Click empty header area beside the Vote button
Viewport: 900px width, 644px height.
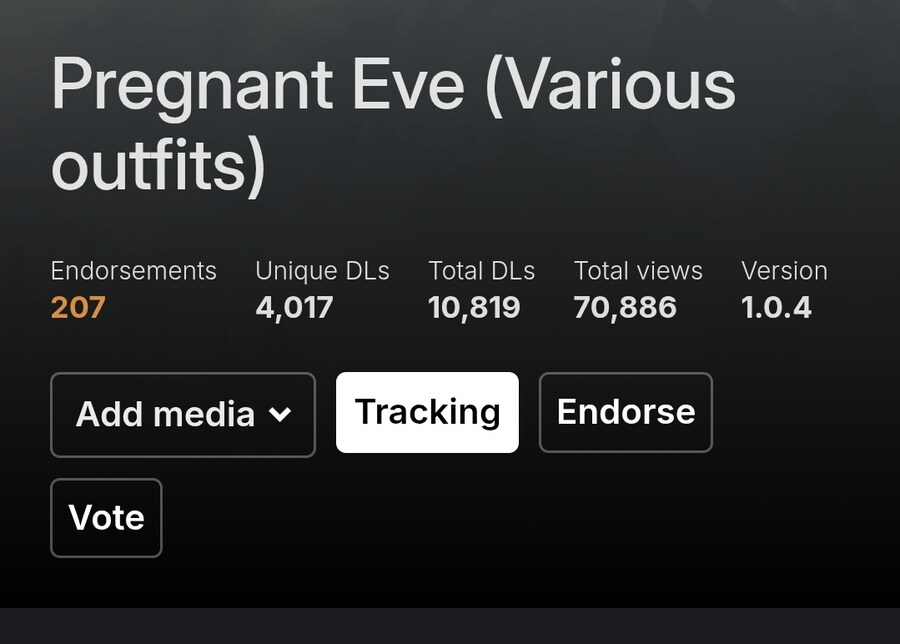pyautogui.click(x=517, y=518)
